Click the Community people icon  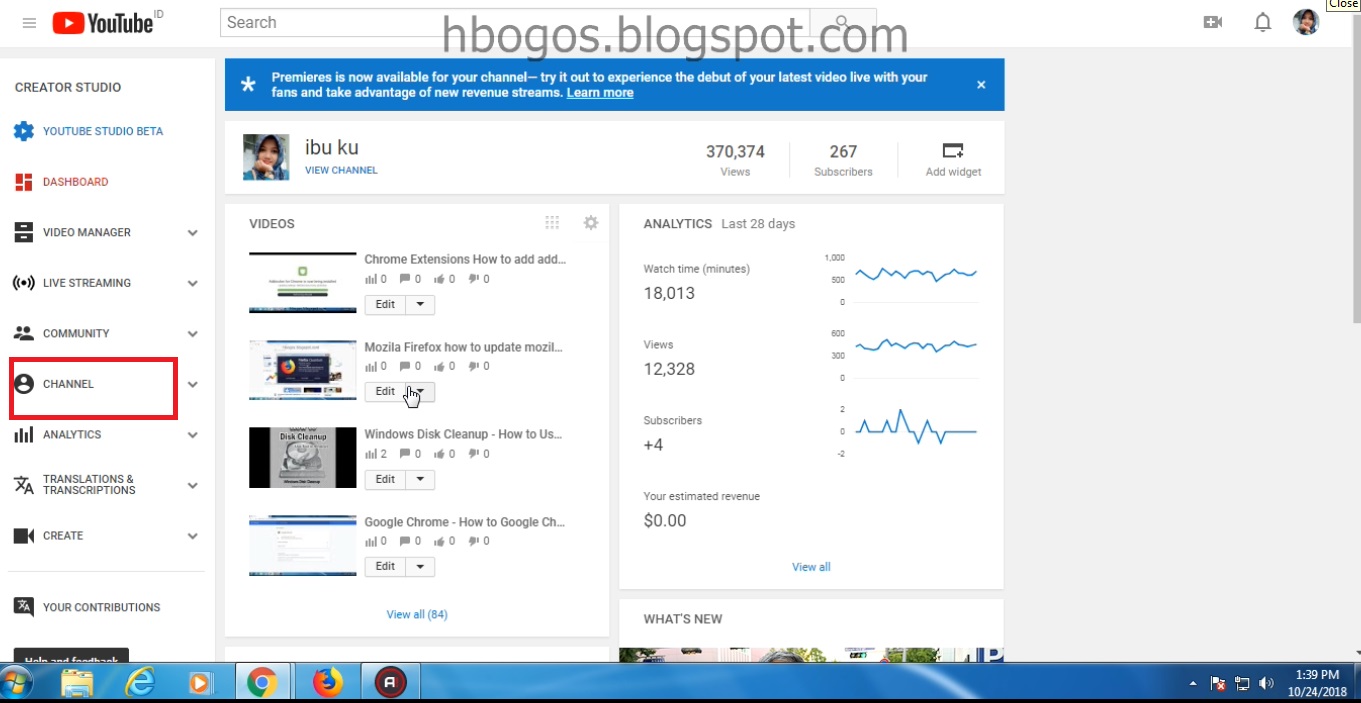click(x=24, y=333)
